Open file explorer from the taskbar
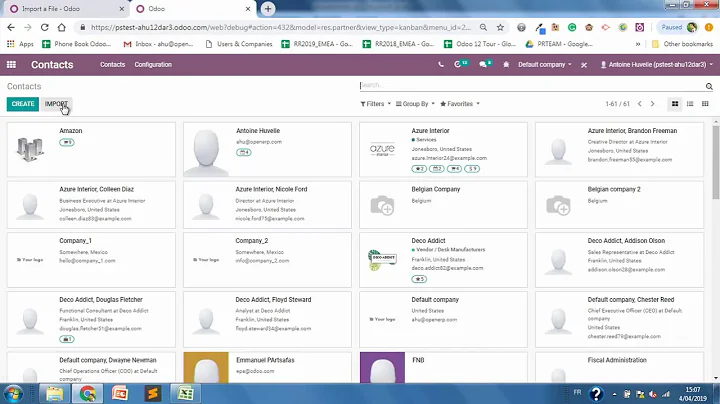This screenshot has height=404, width=720. pos(55,394)
